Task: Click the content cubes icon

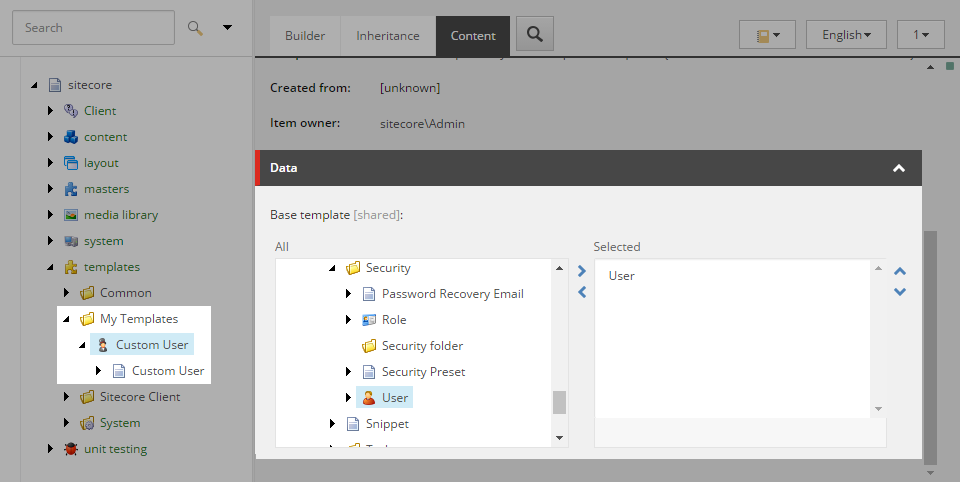Action: pyautogui.click(x=71, y=137)
